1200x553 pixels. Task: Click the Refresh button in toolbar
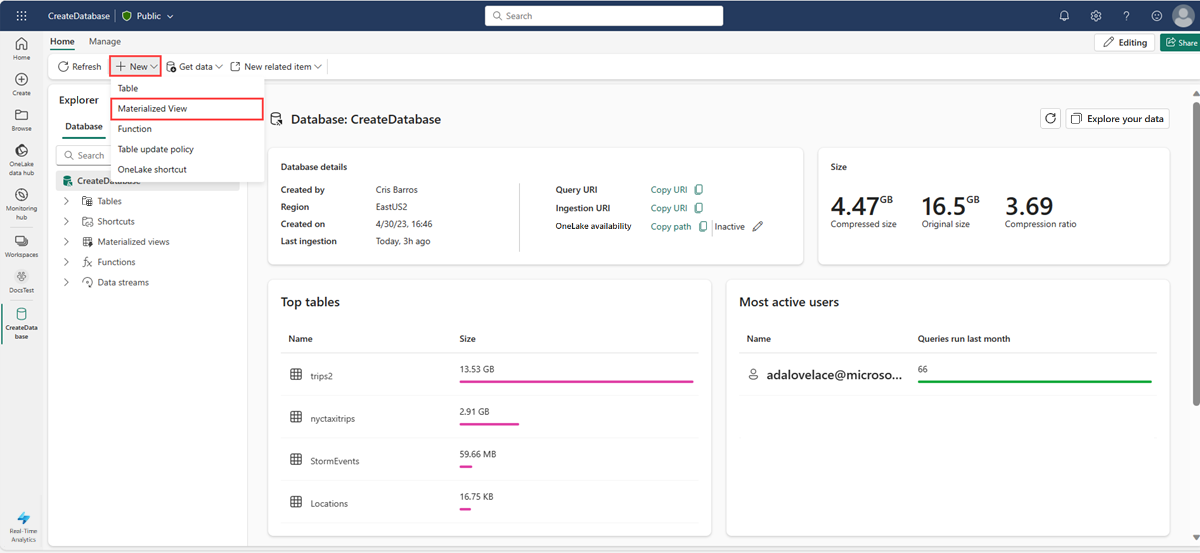click(x=79, y=67)
